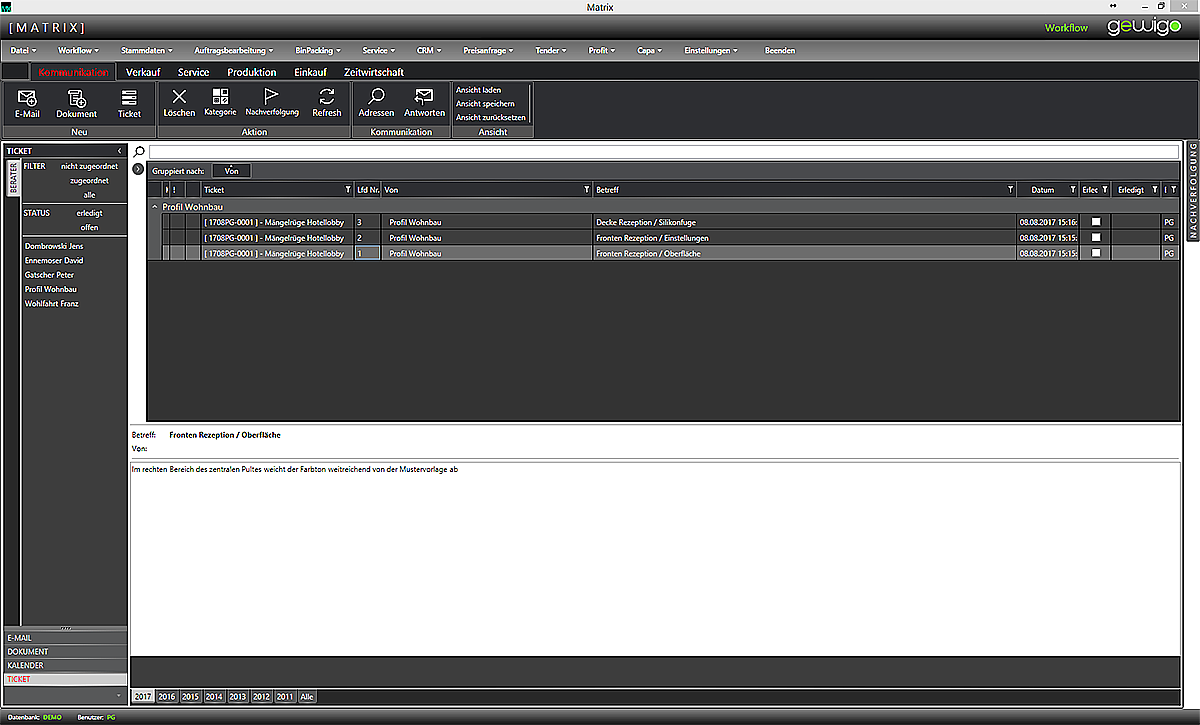The width and height of the screenshot is (1200, 725).
Task: Click Ansicht zurücksetzen
Action: (x=490, y=118)
